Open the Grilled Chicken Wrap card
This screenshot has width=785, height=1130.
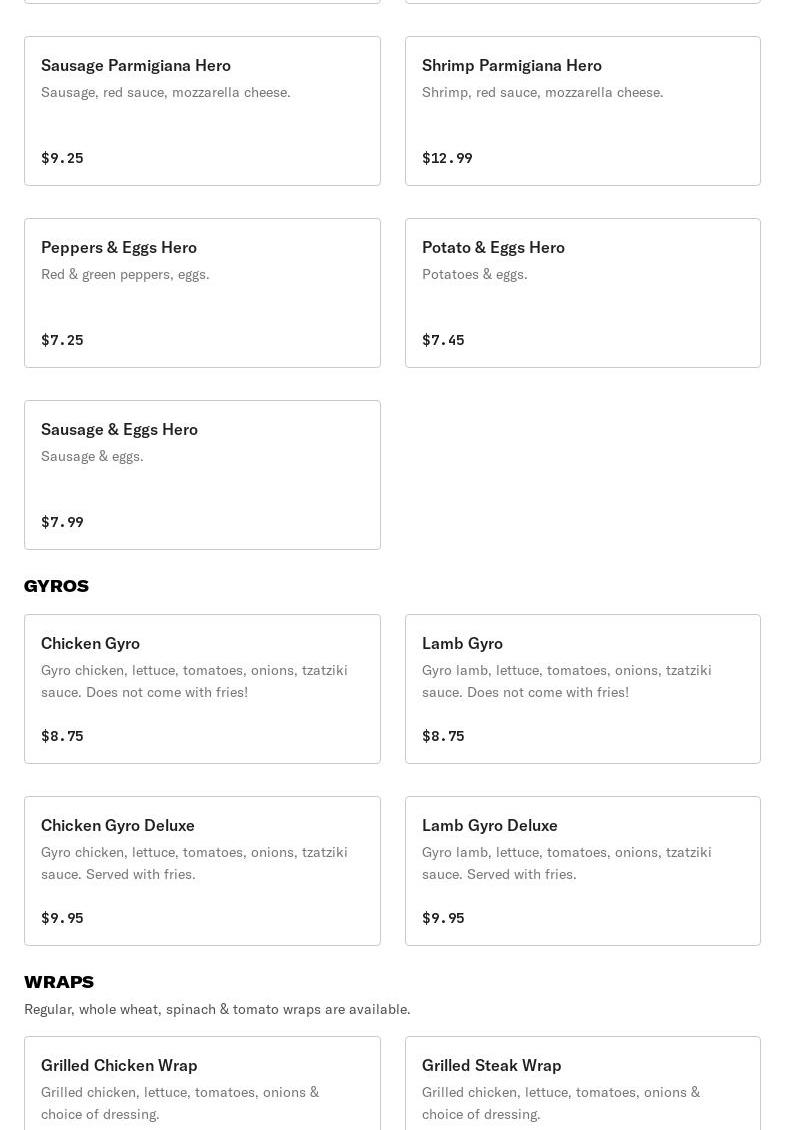point(202,1085)
